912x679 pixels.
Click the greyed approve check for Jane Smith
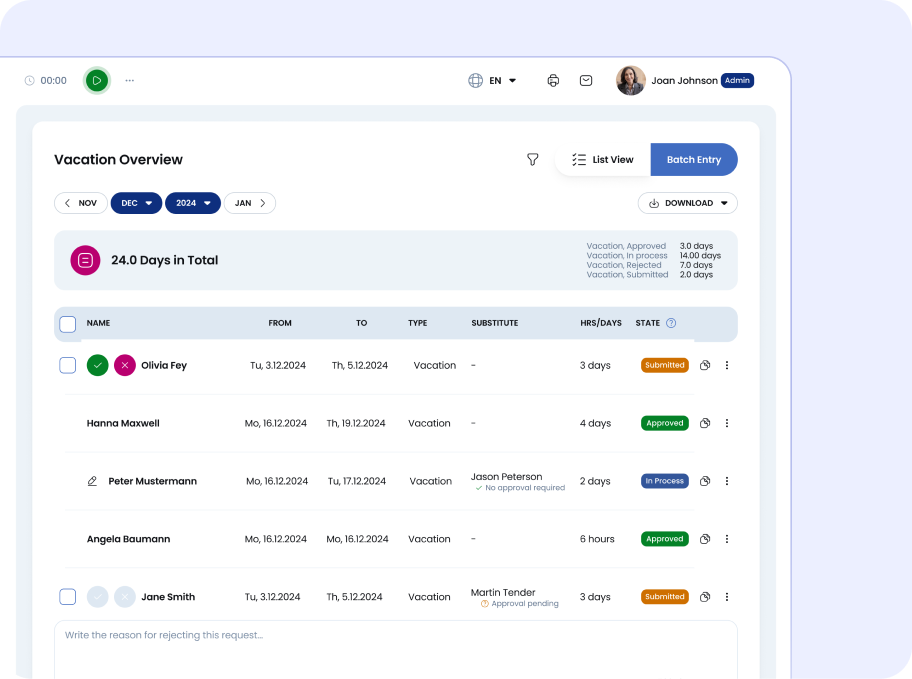tap(98, 597)
